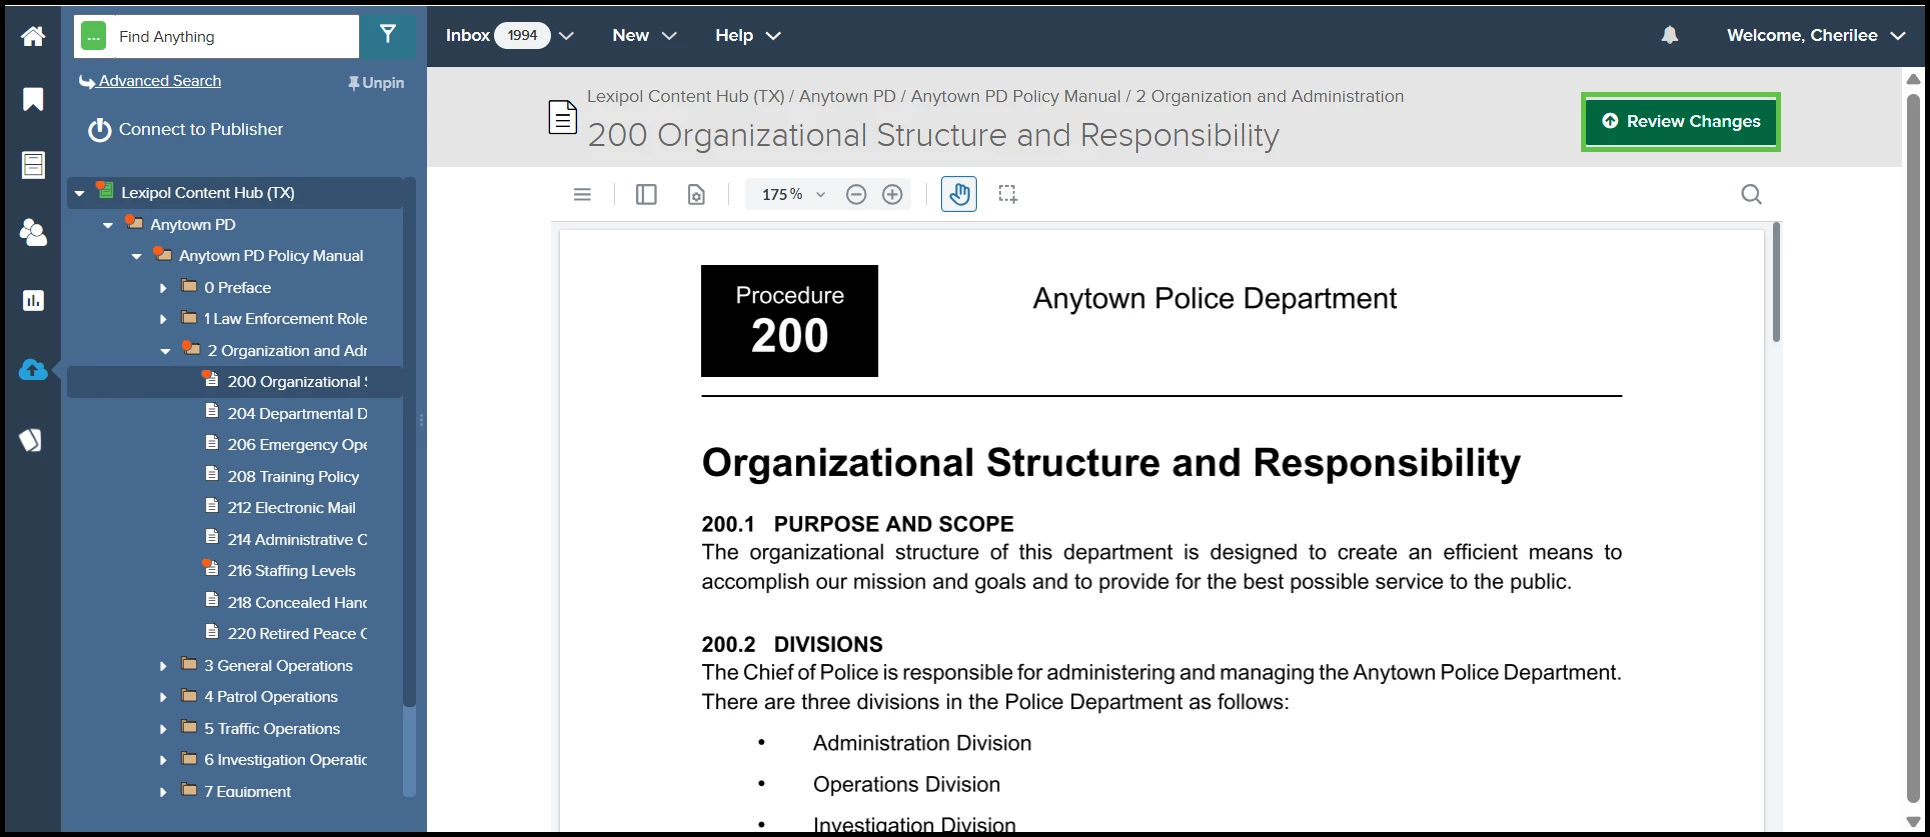Click the PDF document vertical scrollbar
This screenshot has height=837, width=1930.
click(x=1776, y=283)
